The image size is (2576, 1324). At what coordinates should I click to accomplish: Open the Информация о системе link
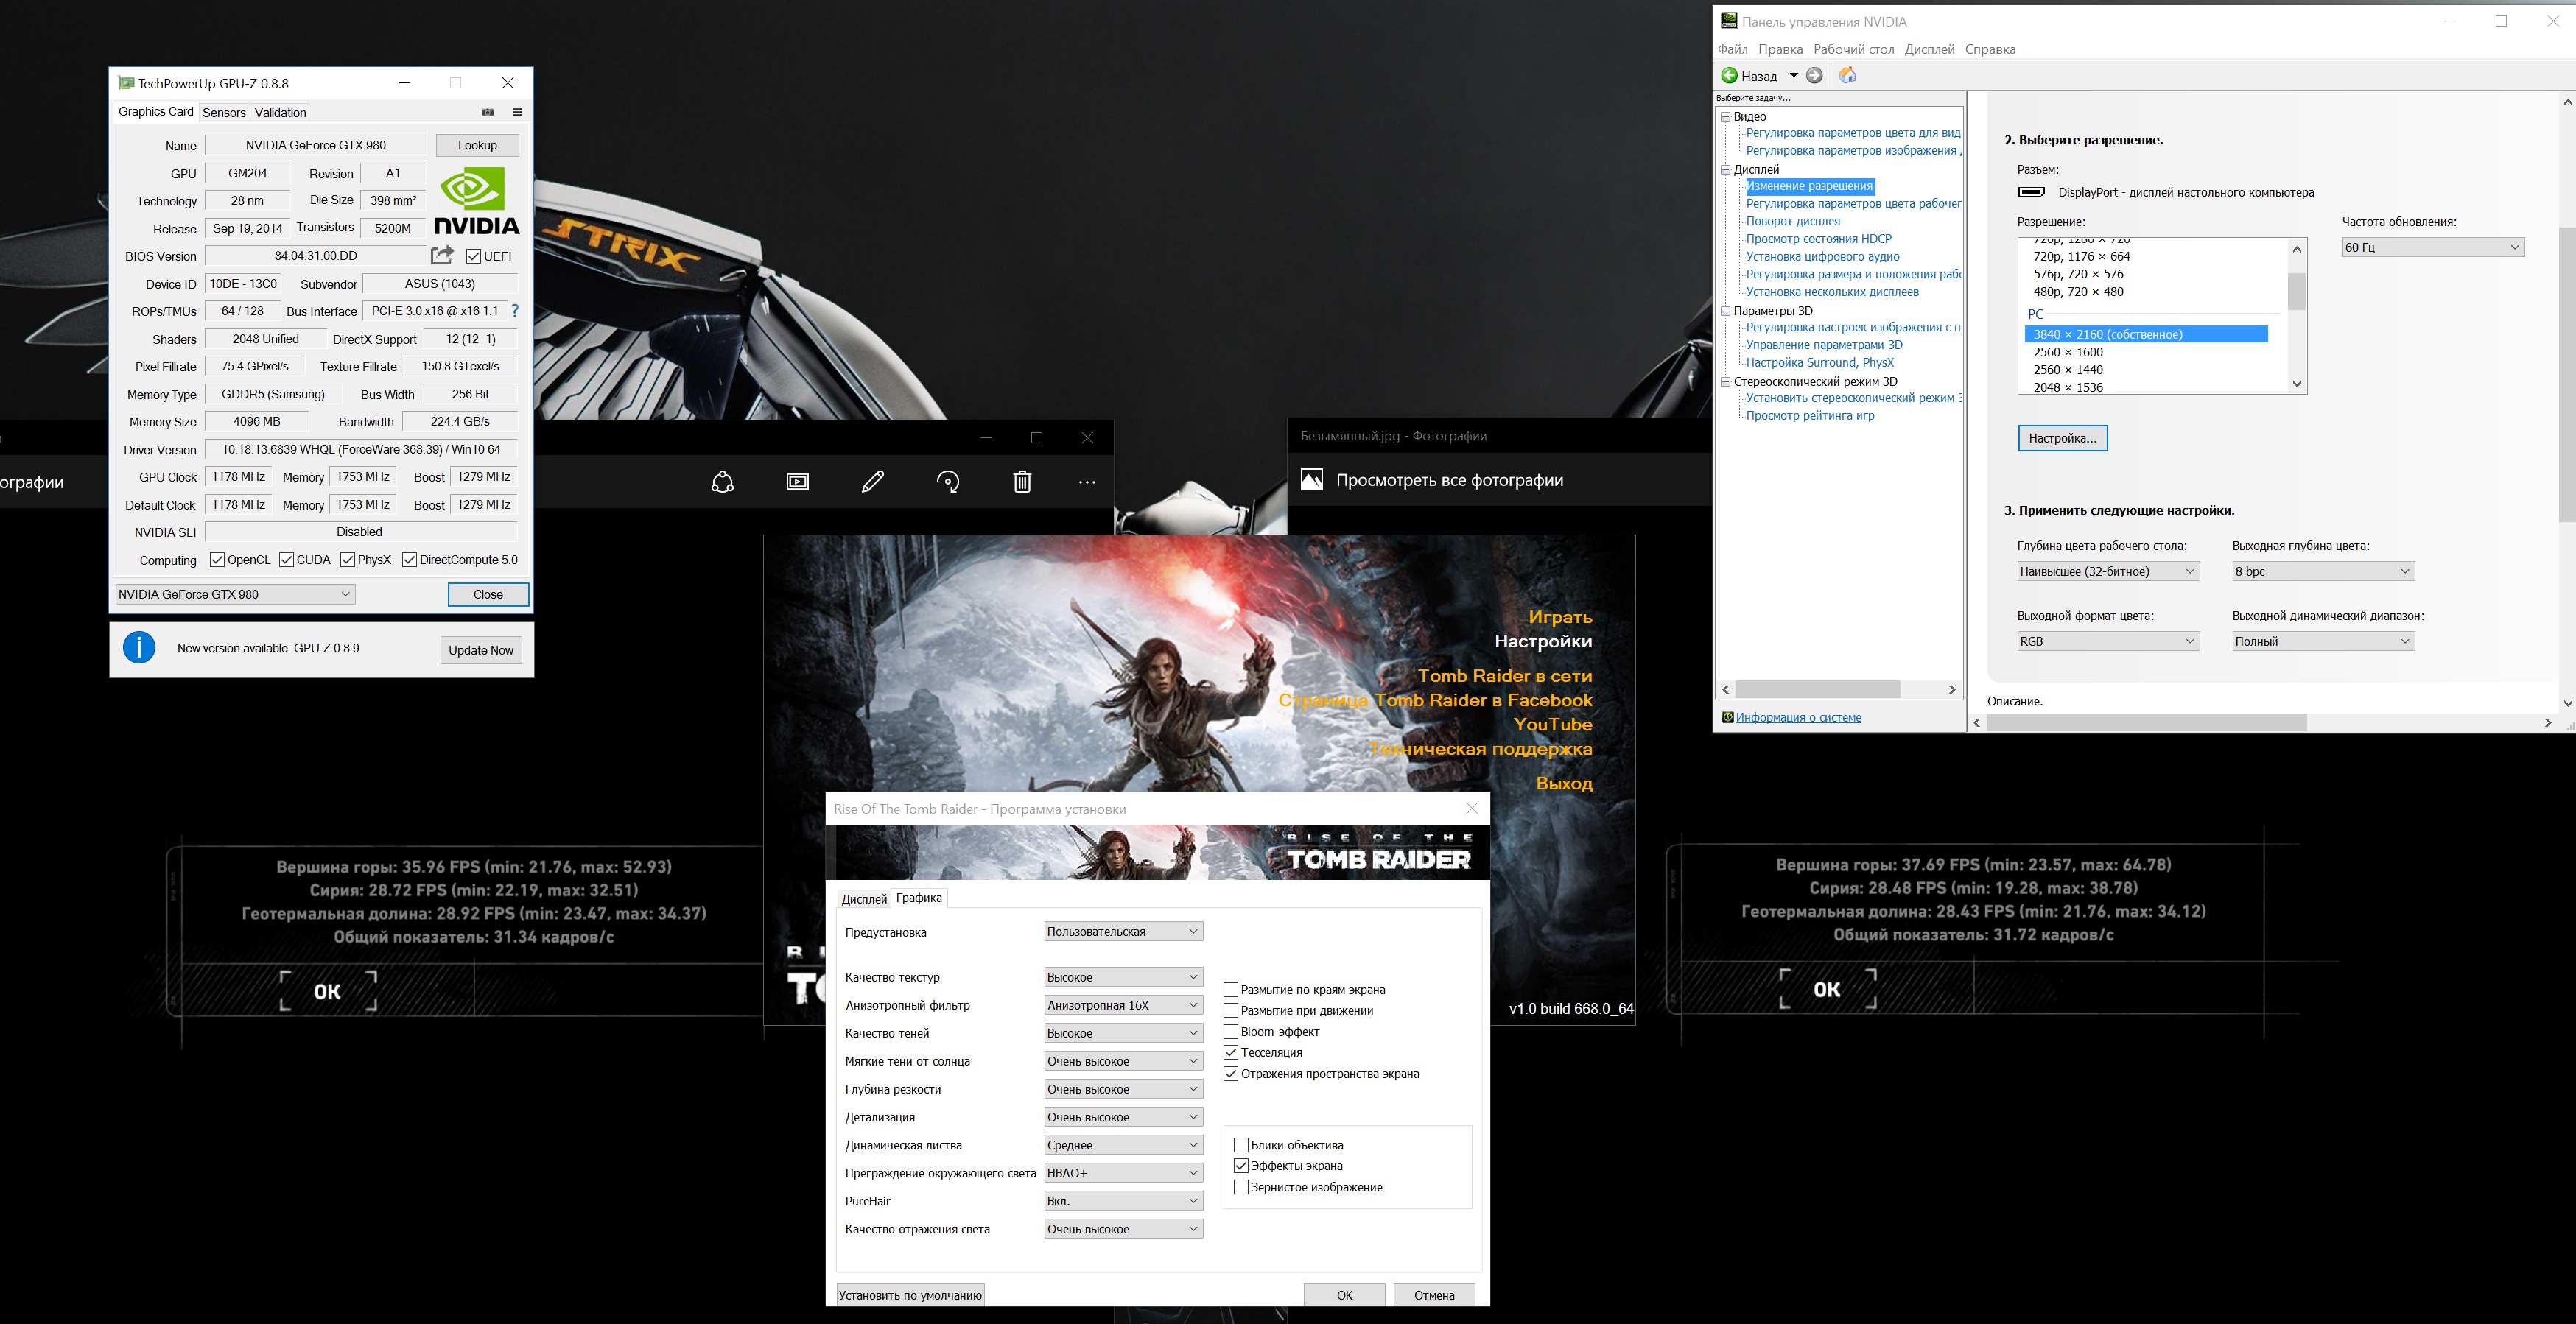pyautogui.click(x=1798, y=717)
